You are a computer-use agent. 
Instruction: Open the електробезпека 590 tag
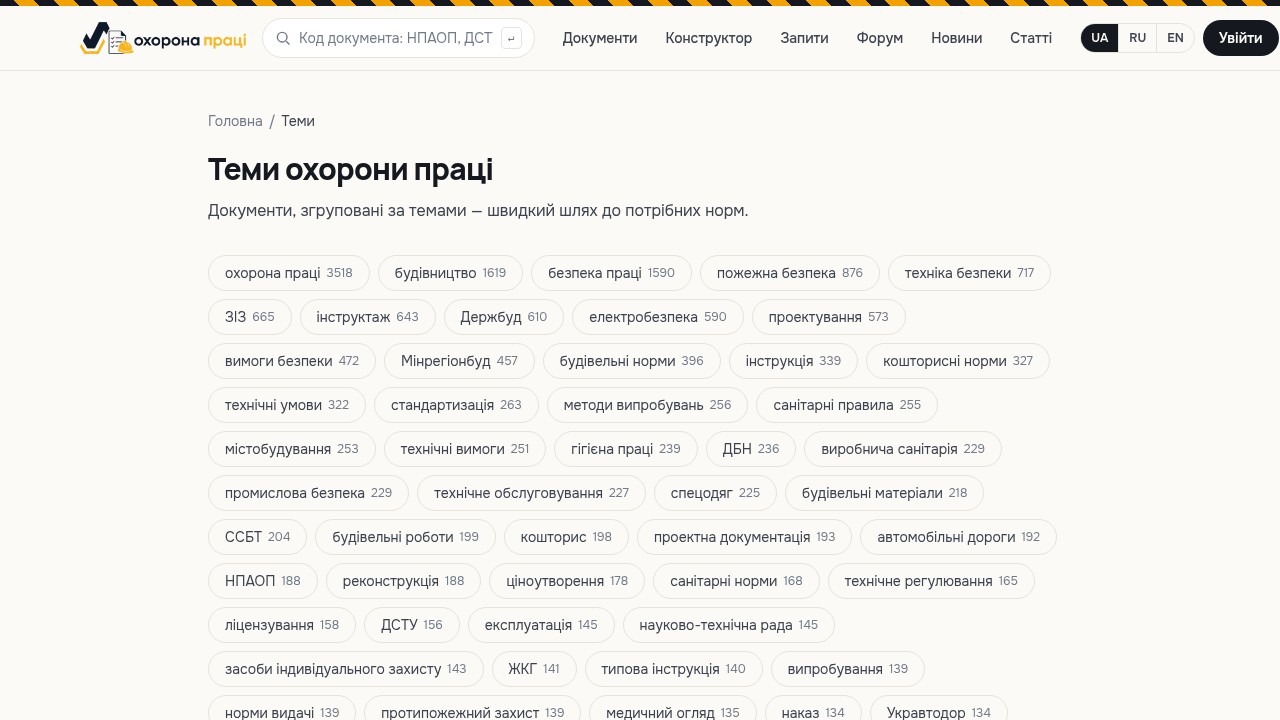coord(658,317)
